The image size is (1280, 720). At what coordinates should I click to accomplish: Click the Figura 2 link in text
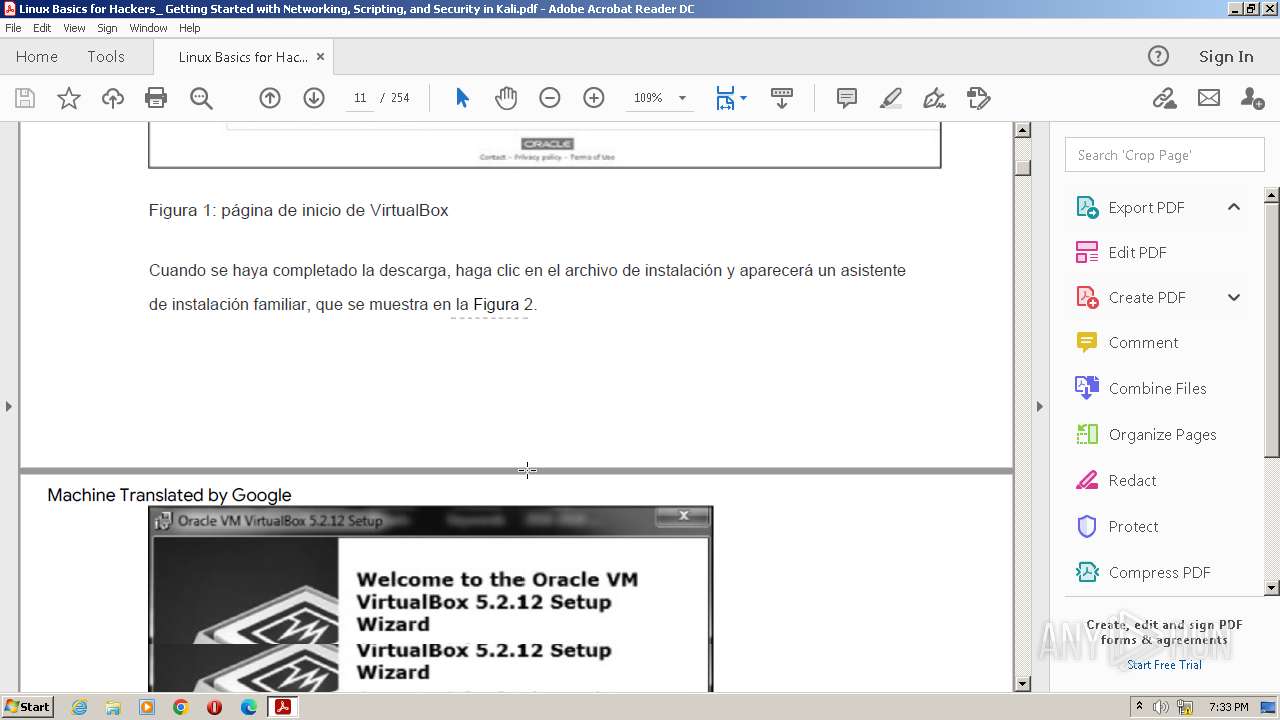[x=503, y=304]
